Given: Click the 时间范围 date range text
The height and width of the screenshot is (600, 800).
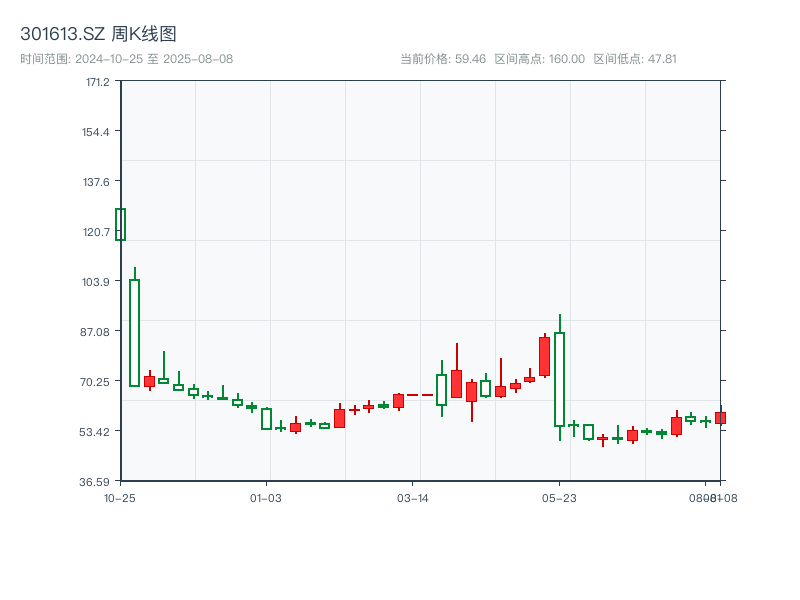Looking at the screenshot, I should pyautogui.click(x=126, y=59).
